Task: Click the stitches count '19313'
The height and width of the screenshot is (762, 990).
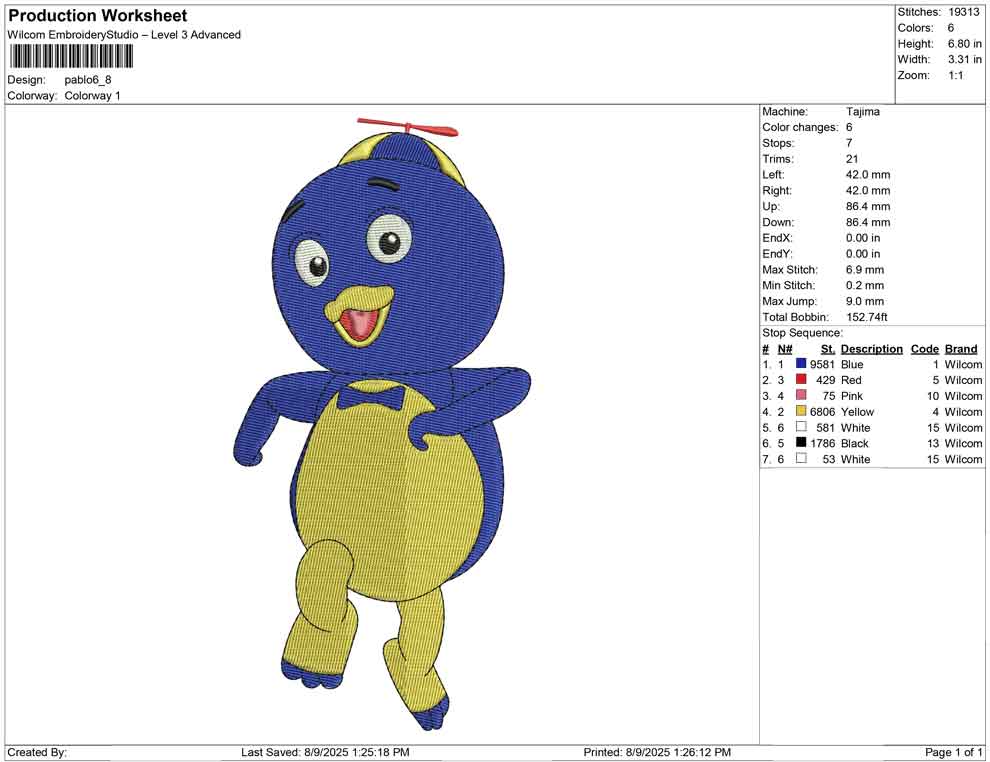Action: click(963, 12)
